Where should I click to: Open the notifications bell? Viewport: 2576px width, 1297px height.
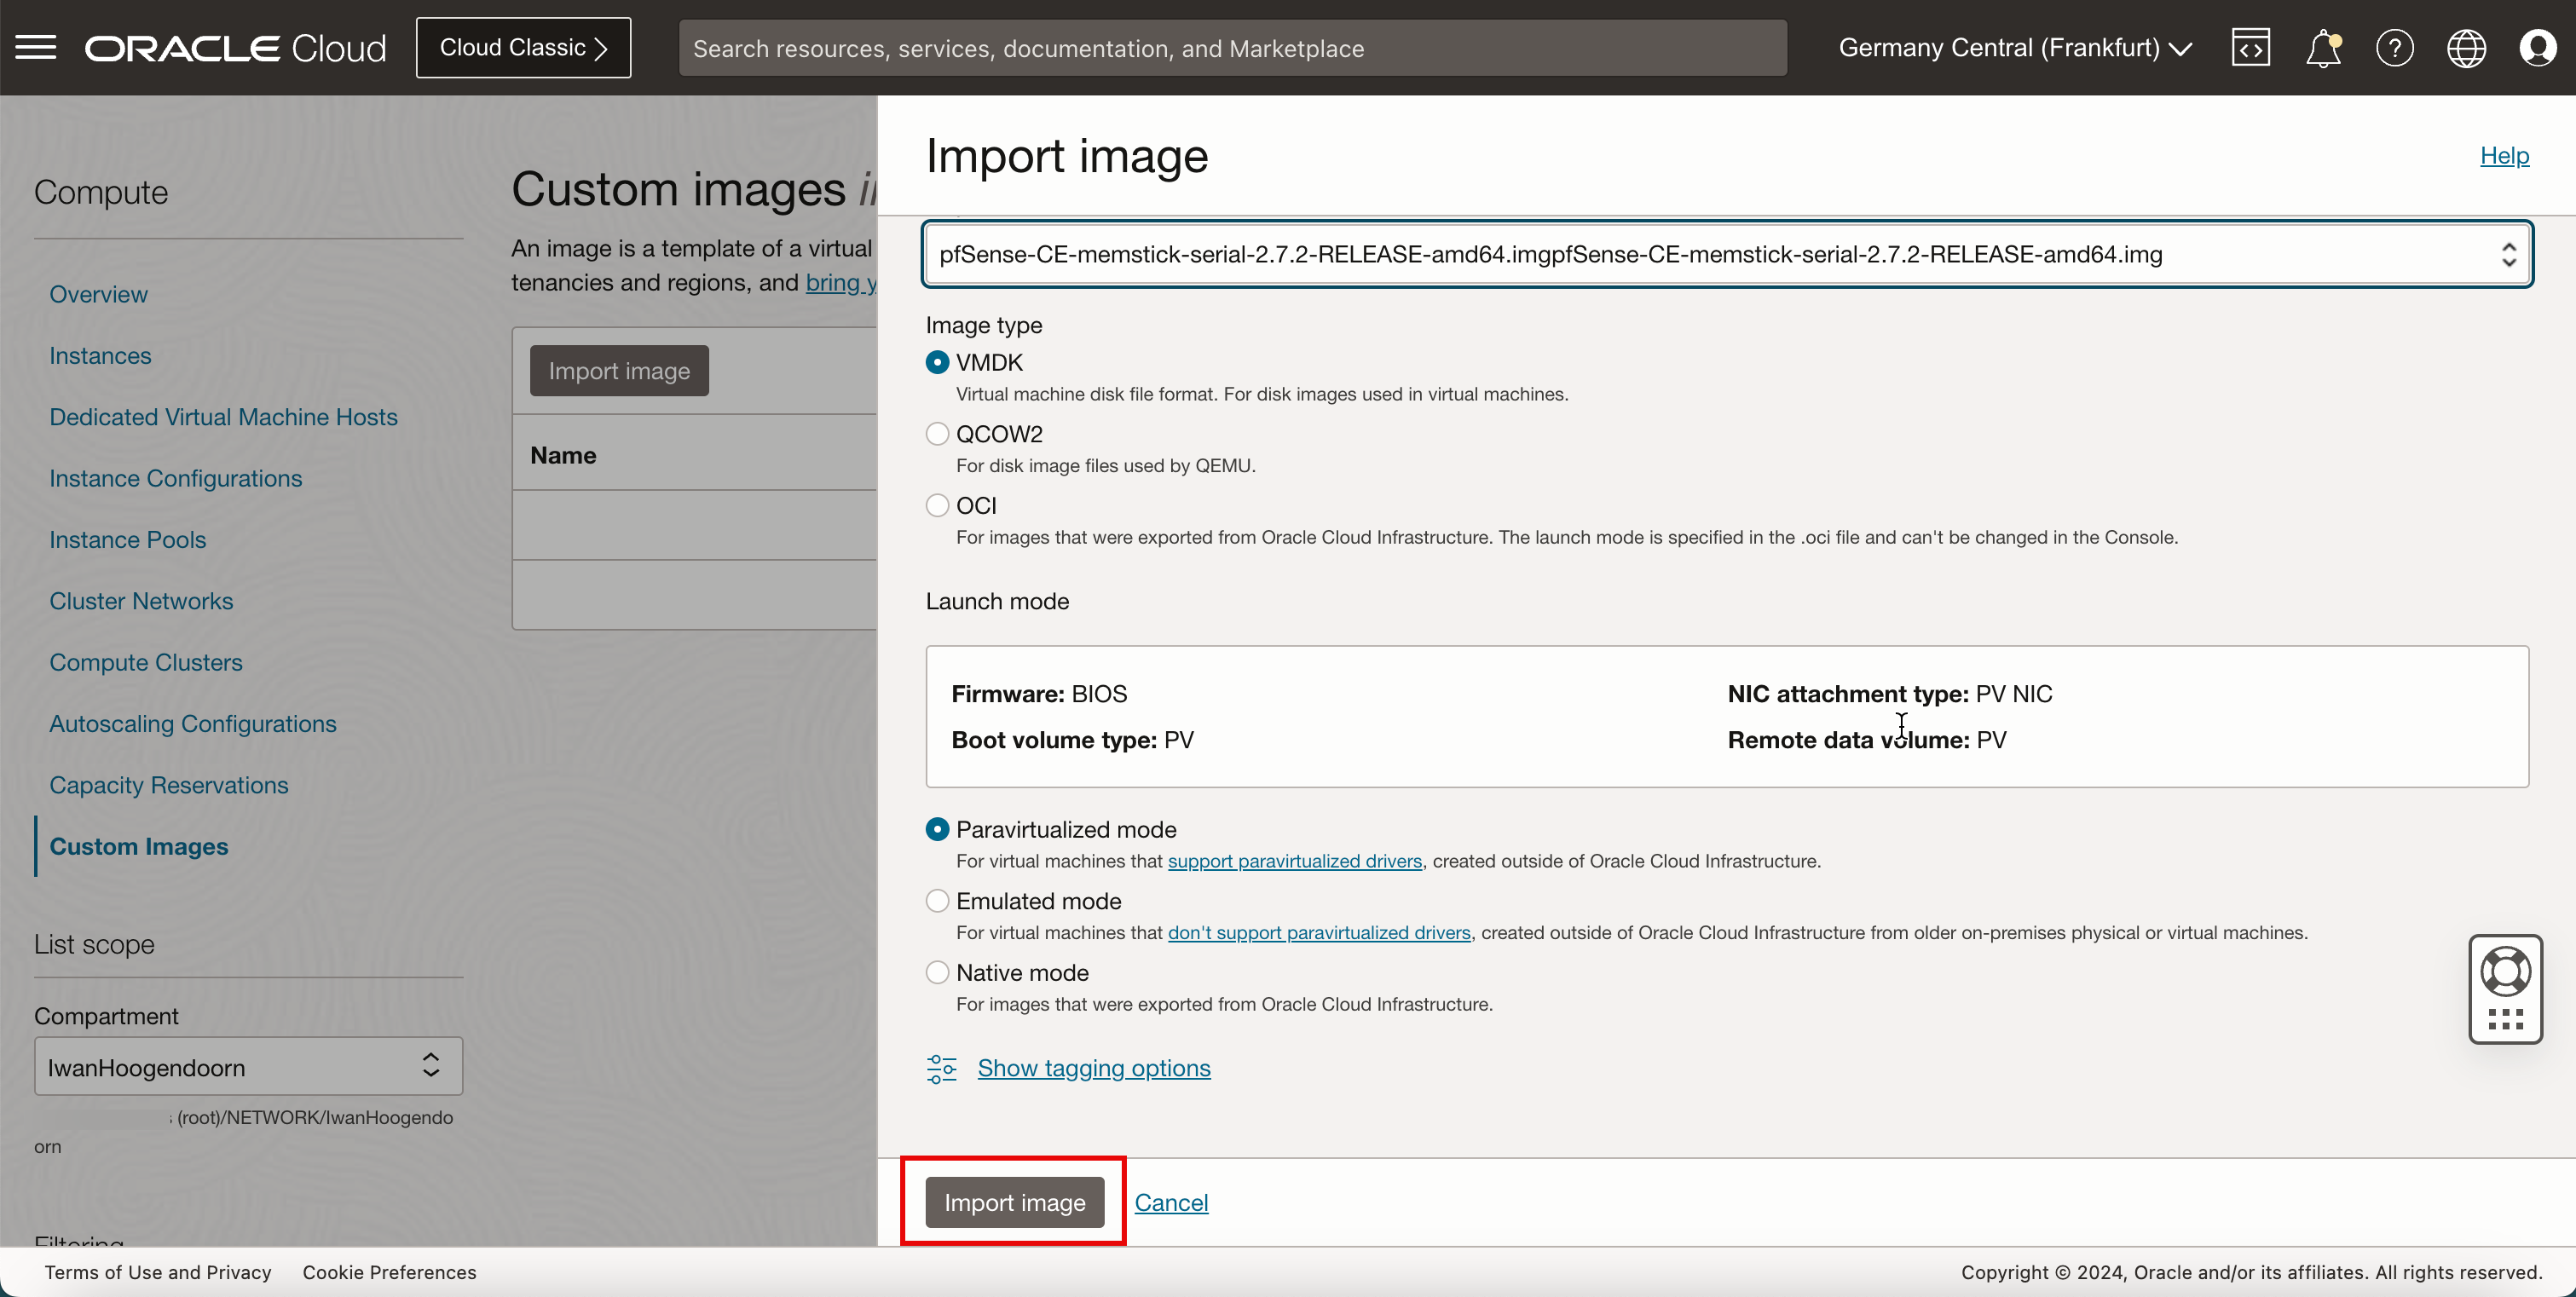pyautogui.click(x=2322, y=47)
